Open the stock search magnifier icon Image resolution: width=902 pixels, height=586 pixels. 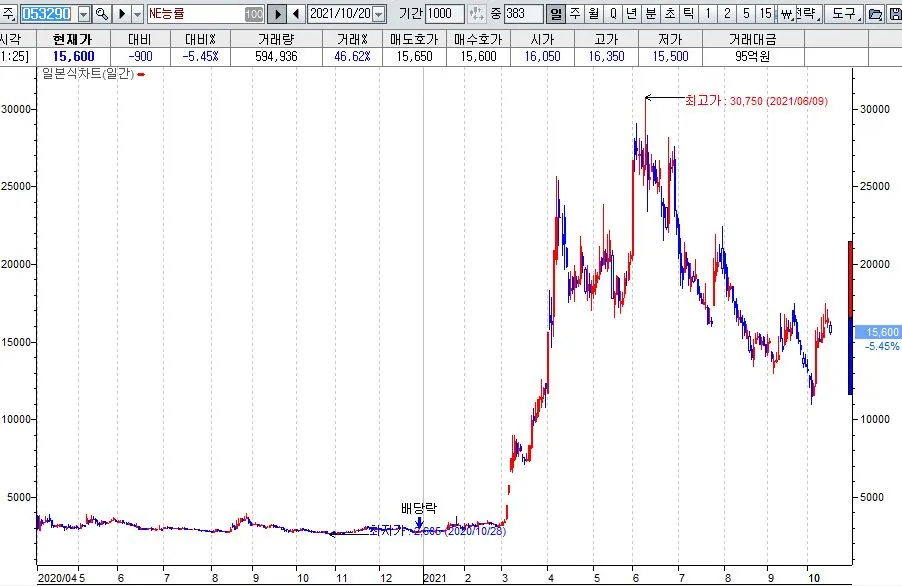102,13
